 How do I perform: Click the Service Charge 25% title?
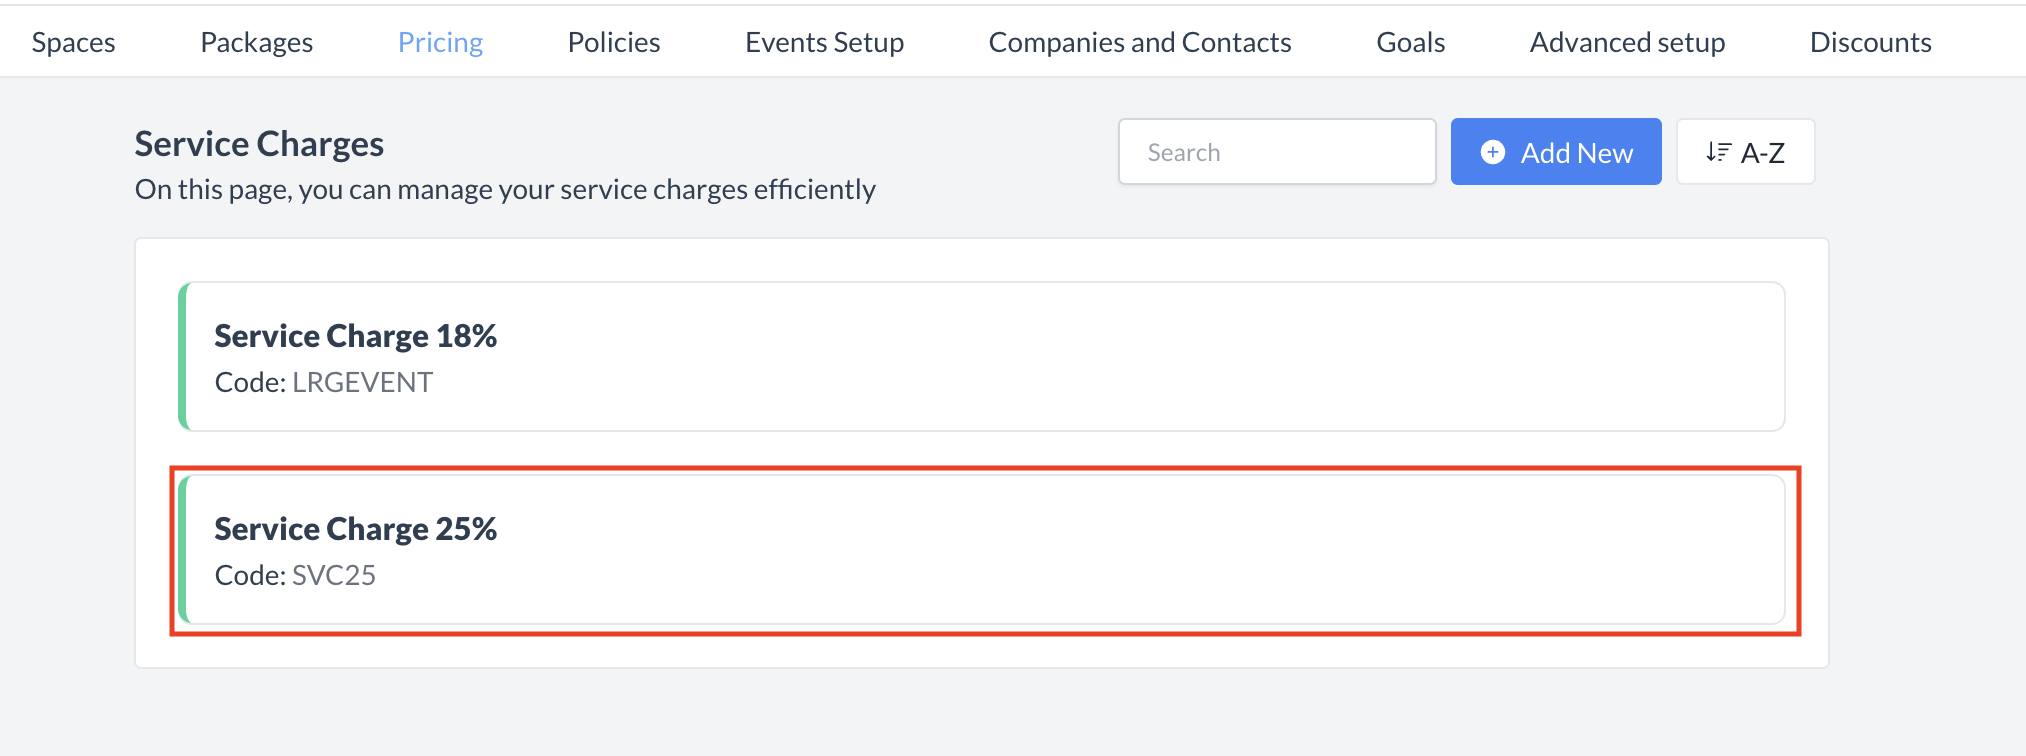pyautogui.click(x=356, y=528)
